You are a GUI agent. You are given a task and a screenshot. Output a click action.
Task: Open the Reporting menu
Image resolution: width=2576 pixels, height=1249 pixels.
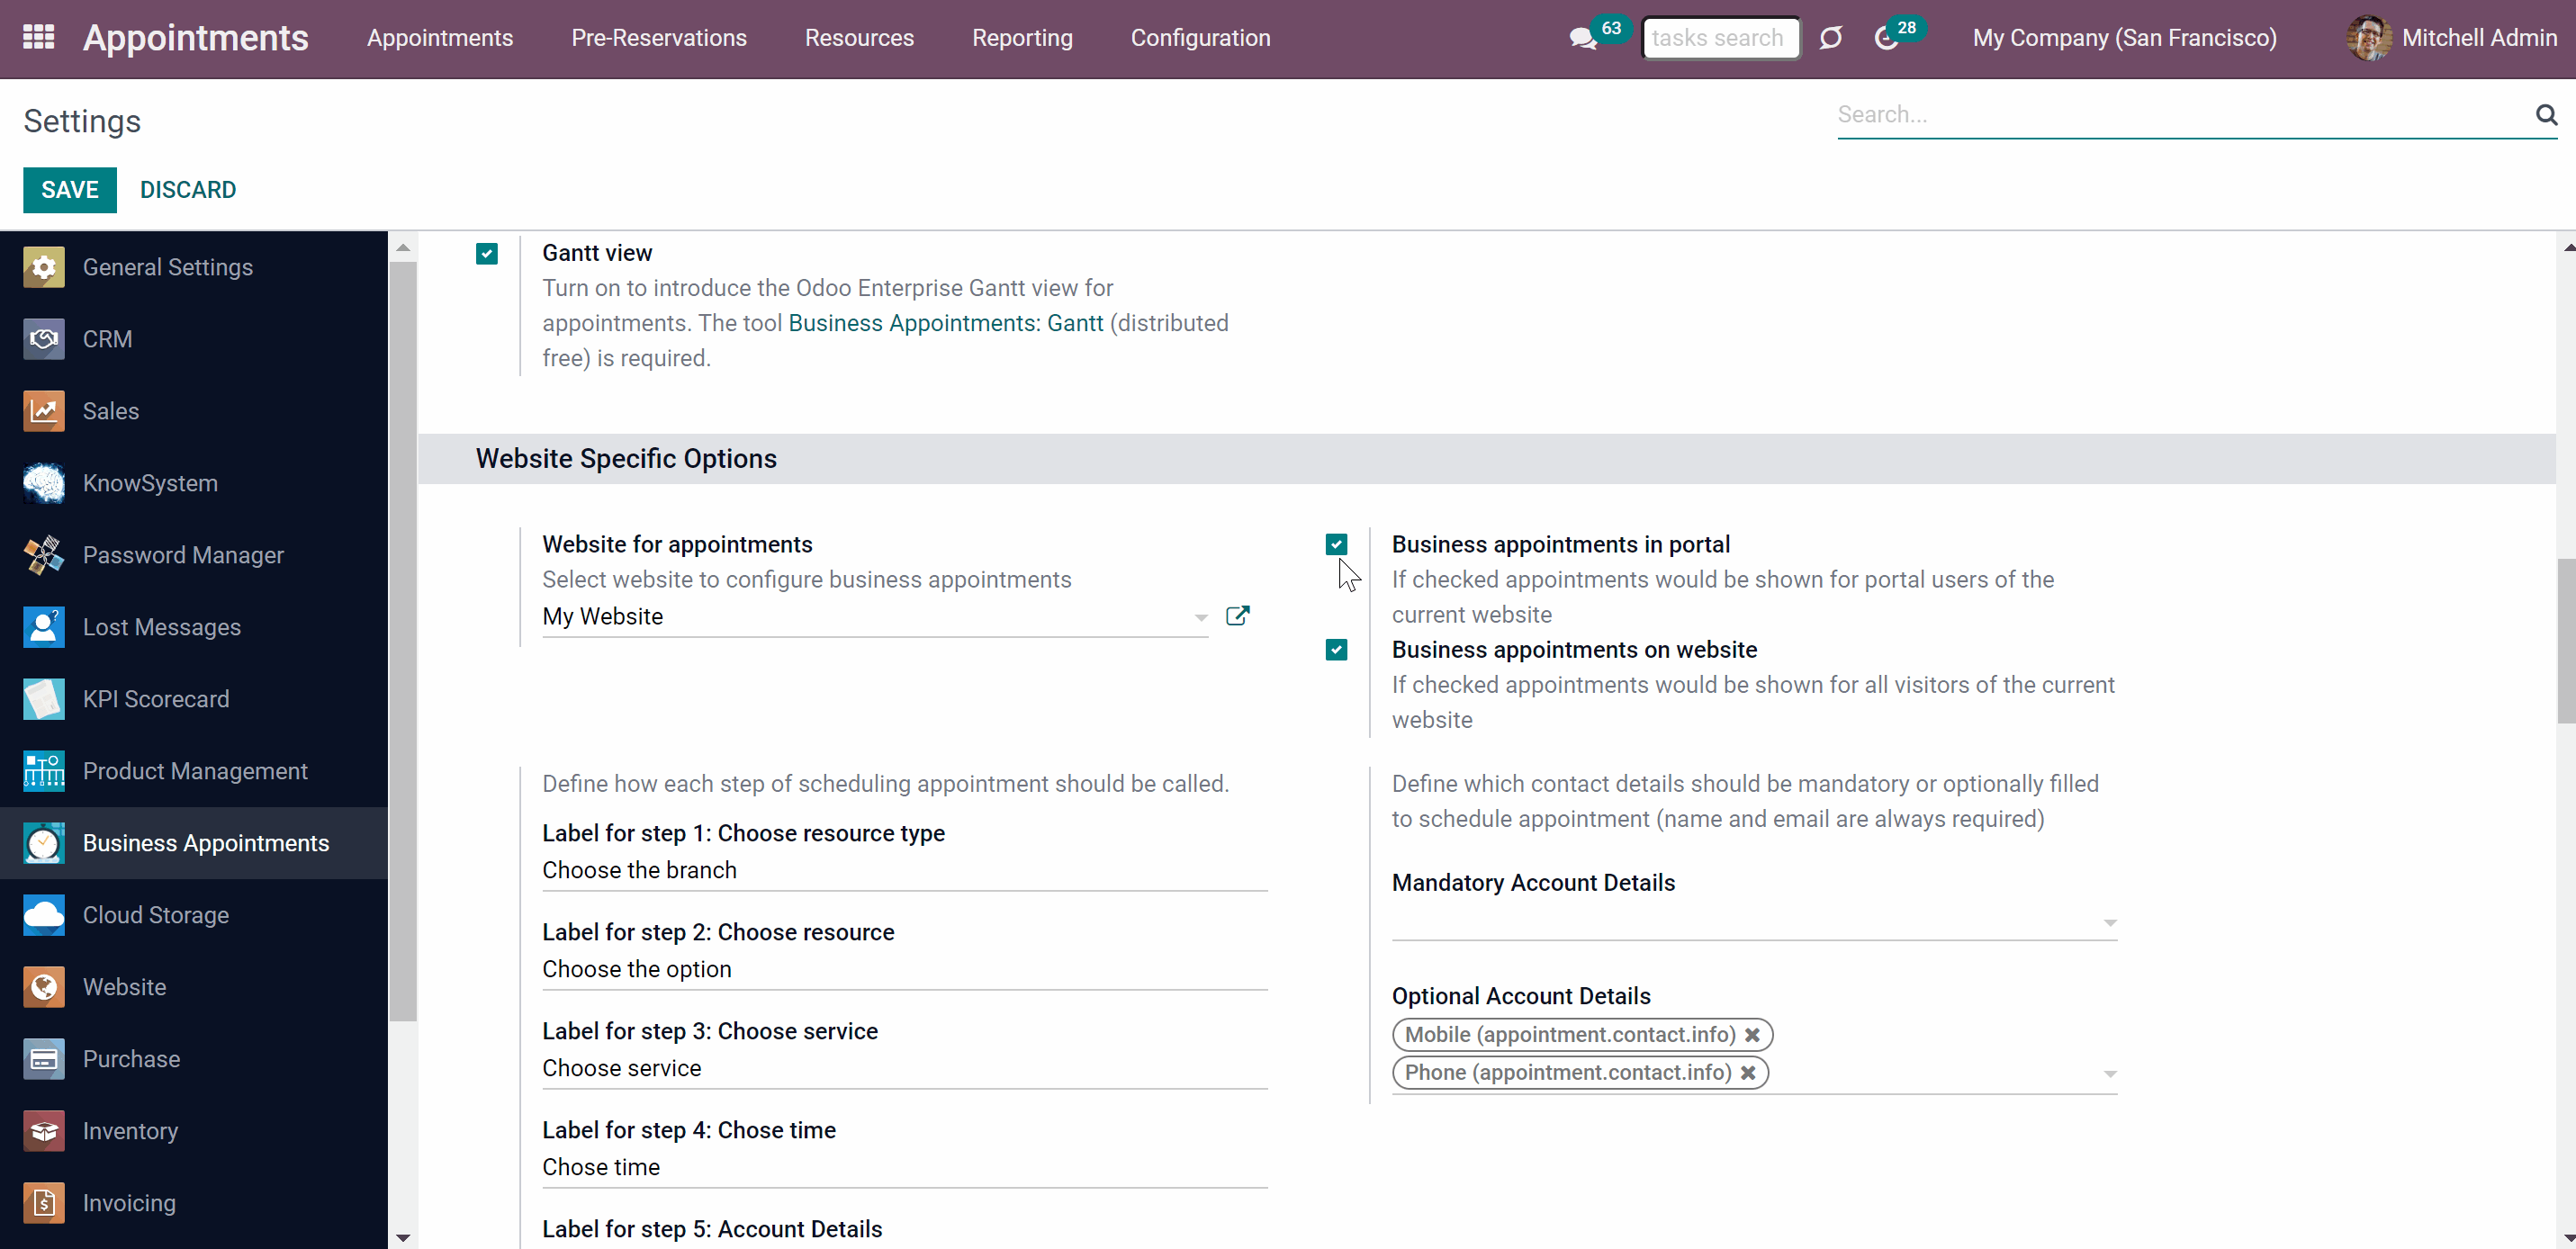pyautogui.click(x=1022, y=38)
